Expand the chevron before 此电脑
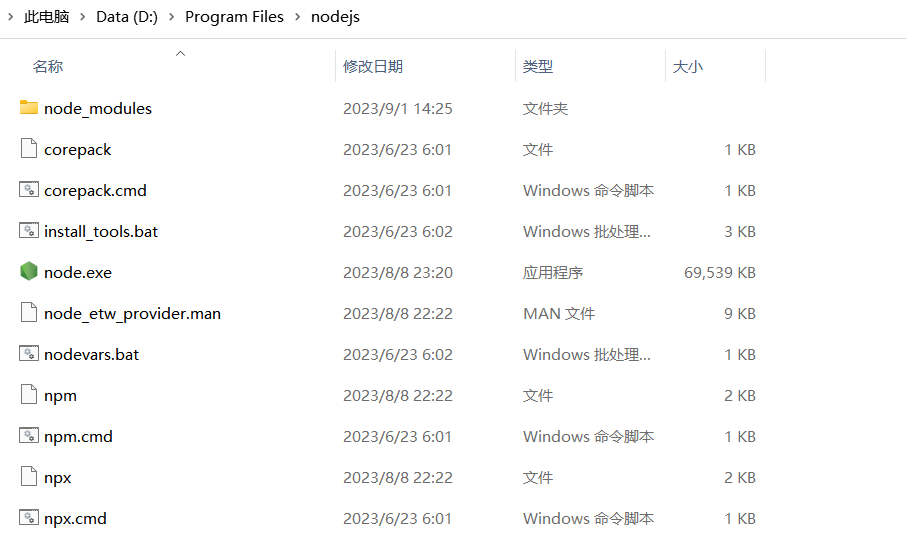The image size is (906, 545). [10, 17]
